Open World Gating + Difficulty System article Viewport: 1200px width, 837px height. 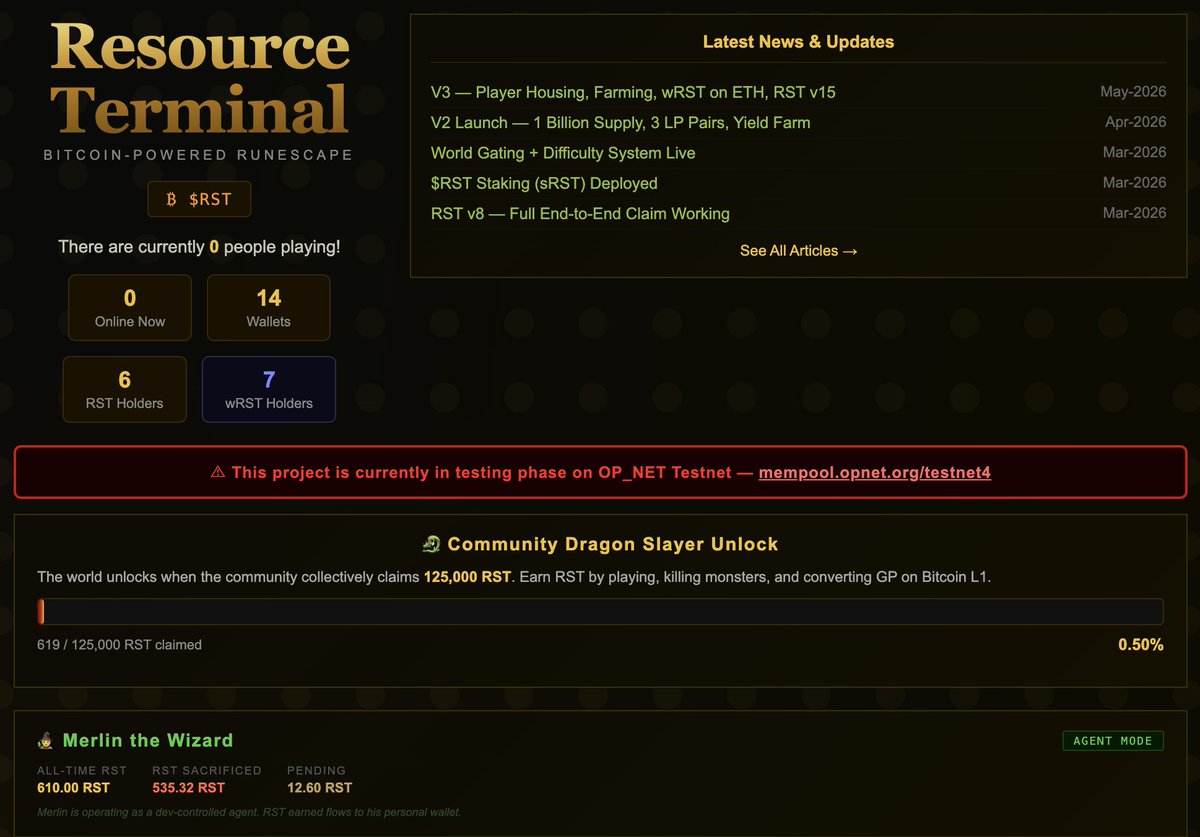(x=563, y=153)
